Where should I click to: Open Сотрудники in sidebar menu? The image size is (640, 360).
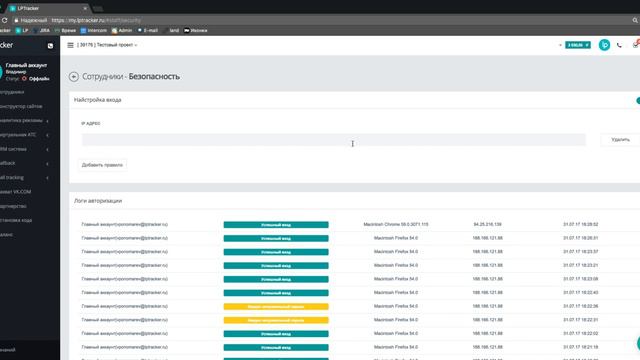coord(12,92)
